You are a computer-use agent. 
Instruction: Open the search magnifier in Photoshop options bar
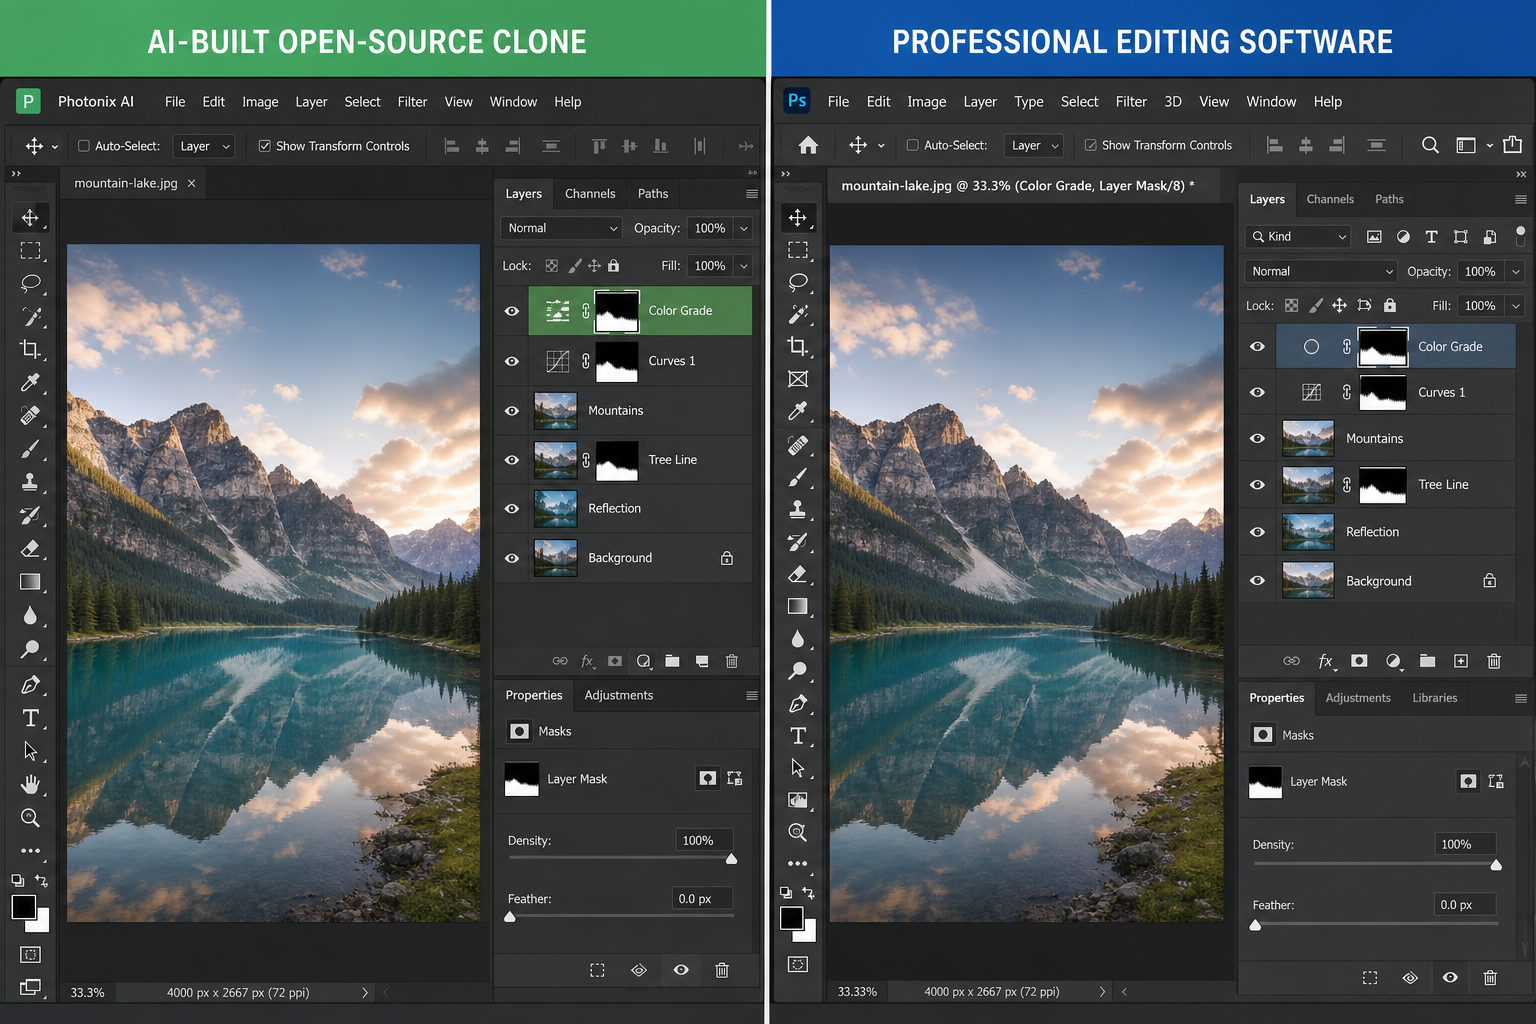(1430, 145)
